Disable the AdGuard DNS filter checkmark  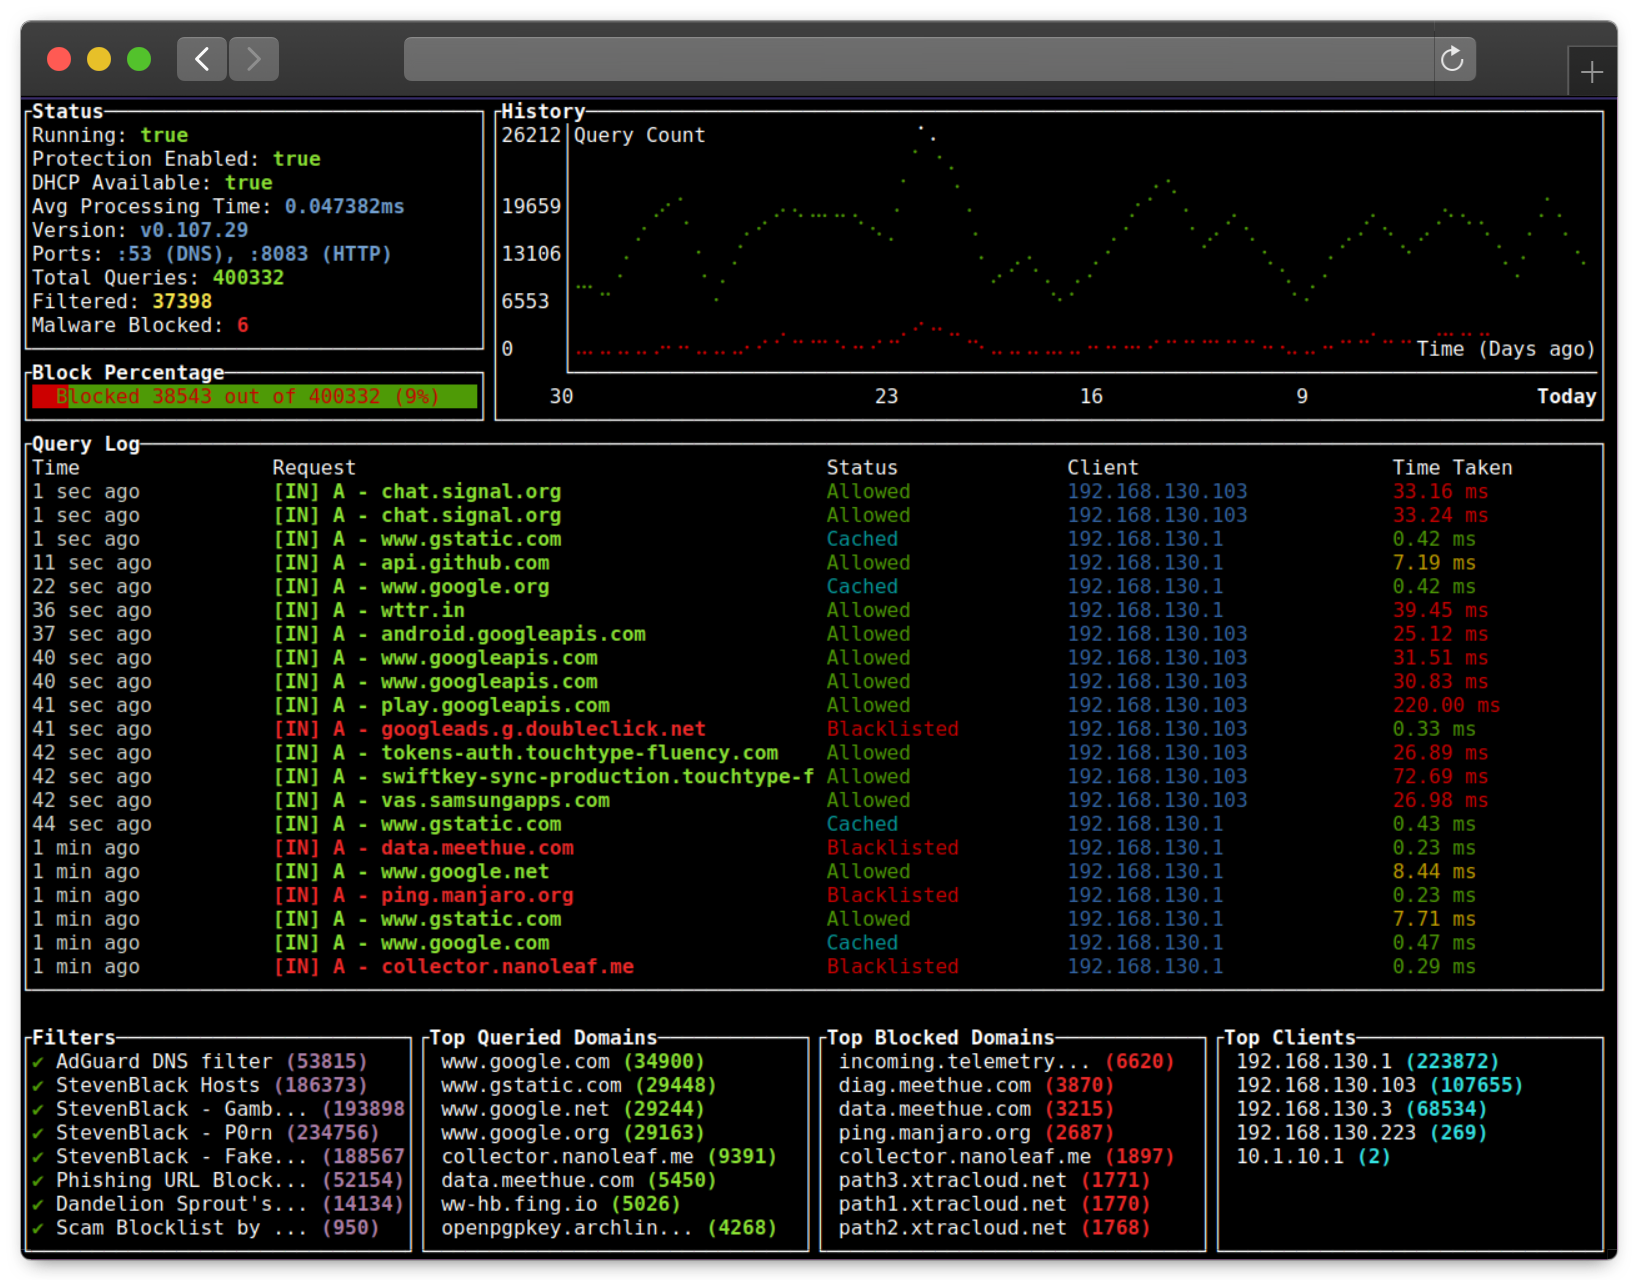37,1061
